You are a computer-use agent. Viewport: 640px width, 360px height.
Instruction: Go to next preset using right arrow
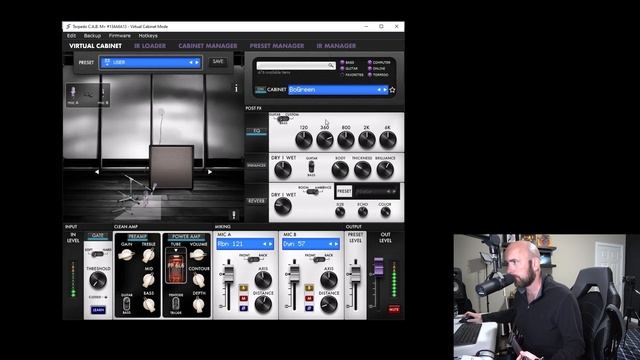coord(197,62)
